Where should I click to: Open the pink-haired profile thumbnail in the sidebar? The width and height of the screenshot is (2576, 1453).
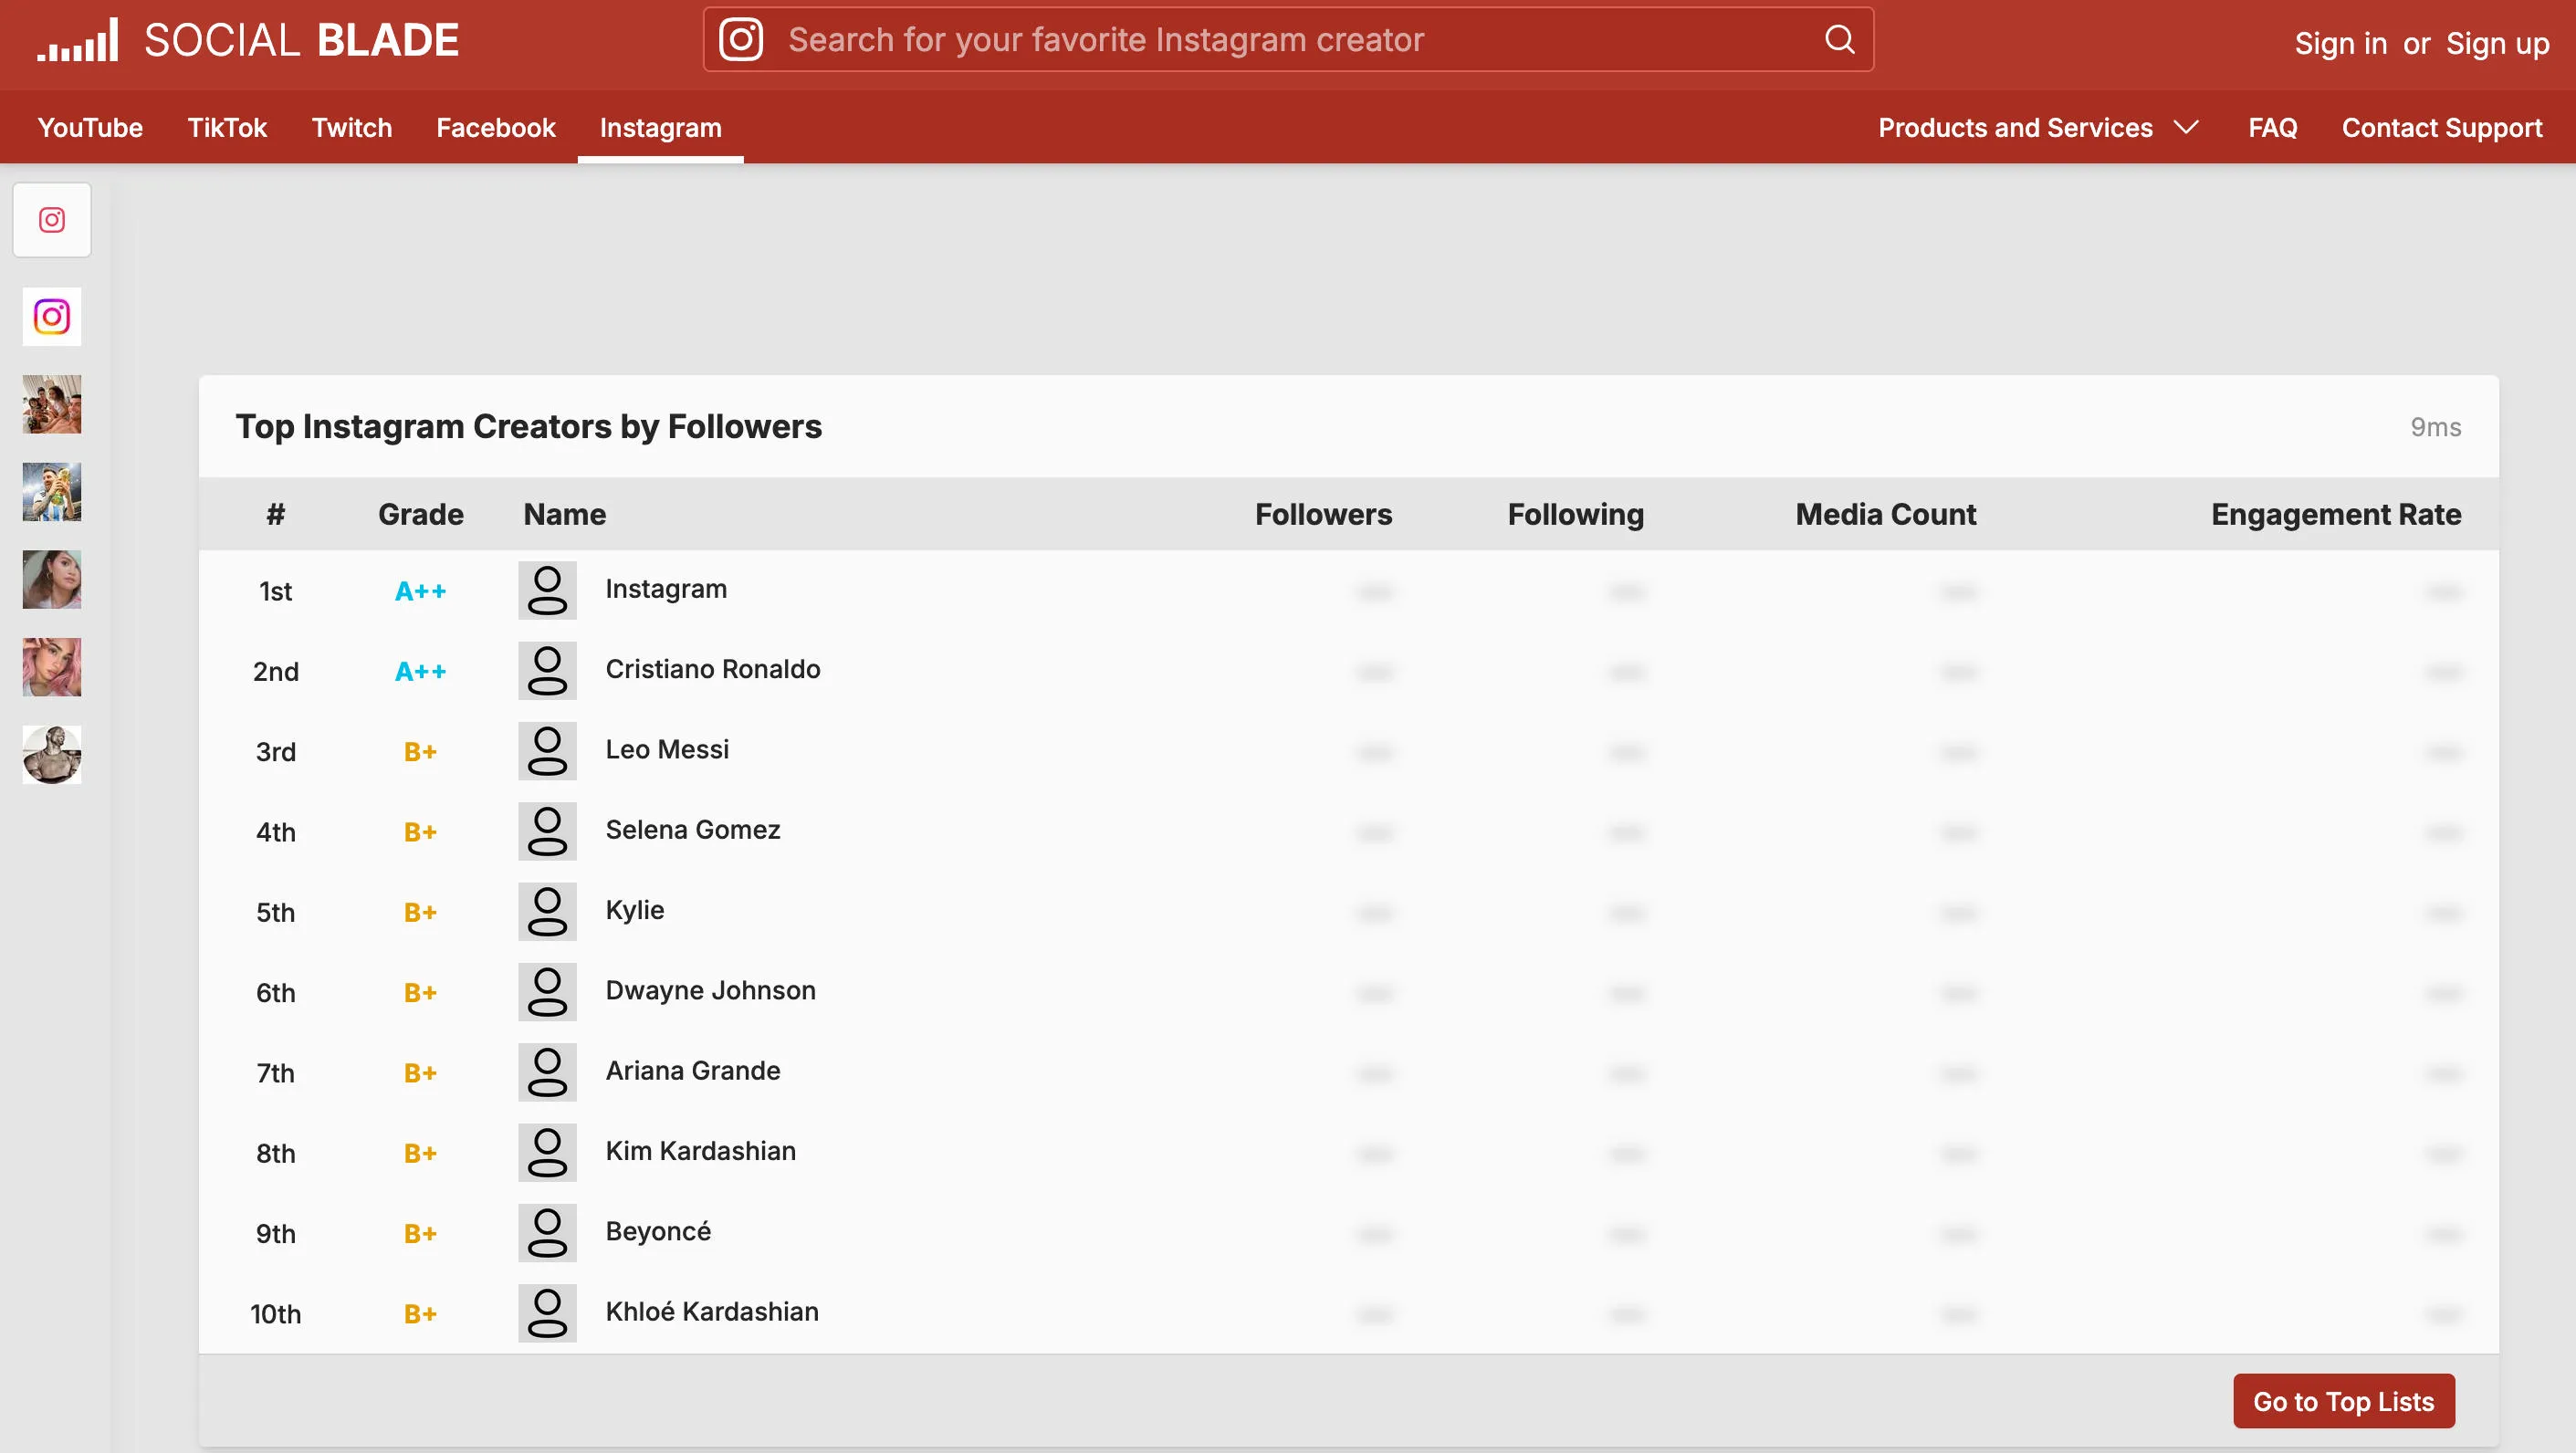click(52, 667)
